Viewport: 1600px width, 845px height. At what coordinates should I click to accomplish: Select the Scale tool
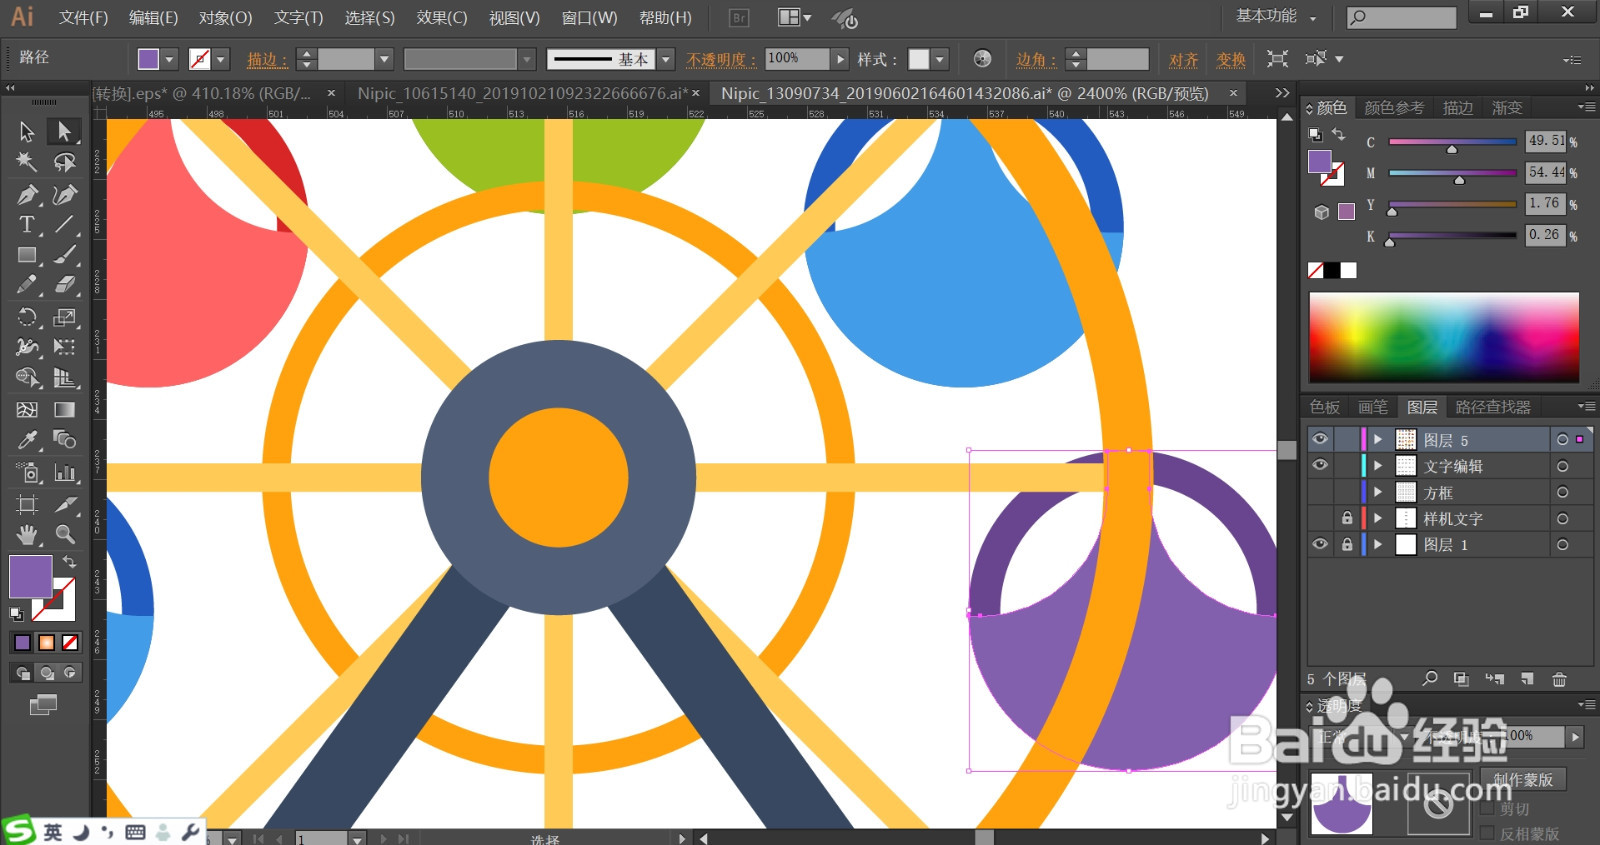tap(65, 318)
